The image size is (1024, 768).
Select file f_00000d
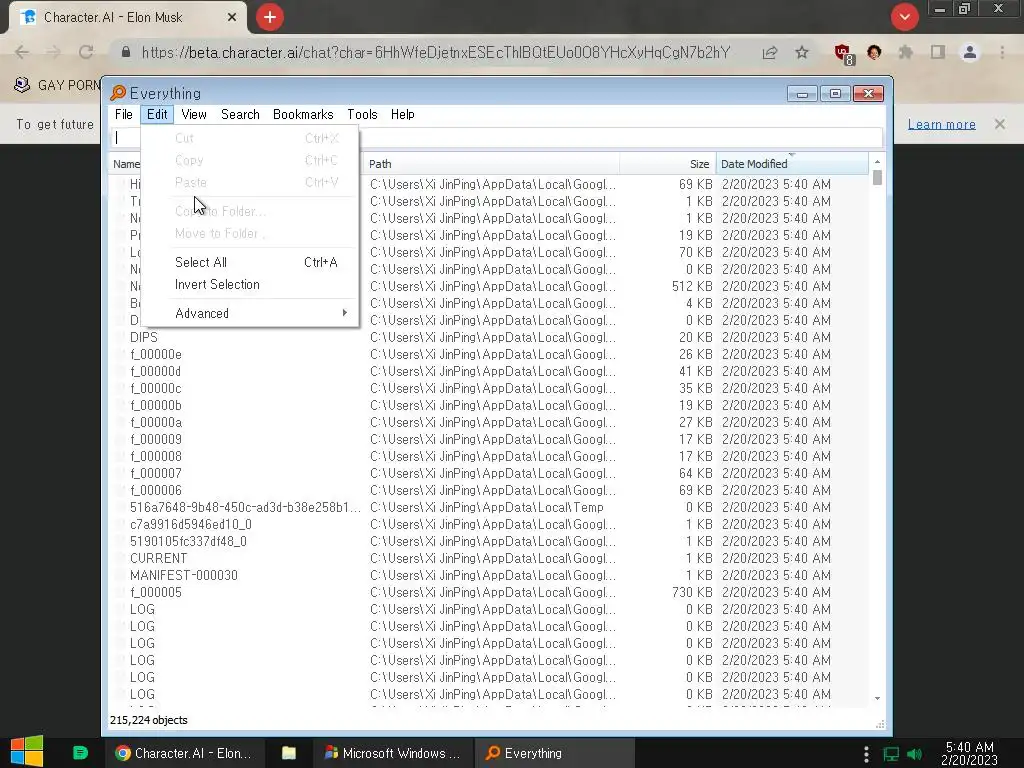[155, 372]
